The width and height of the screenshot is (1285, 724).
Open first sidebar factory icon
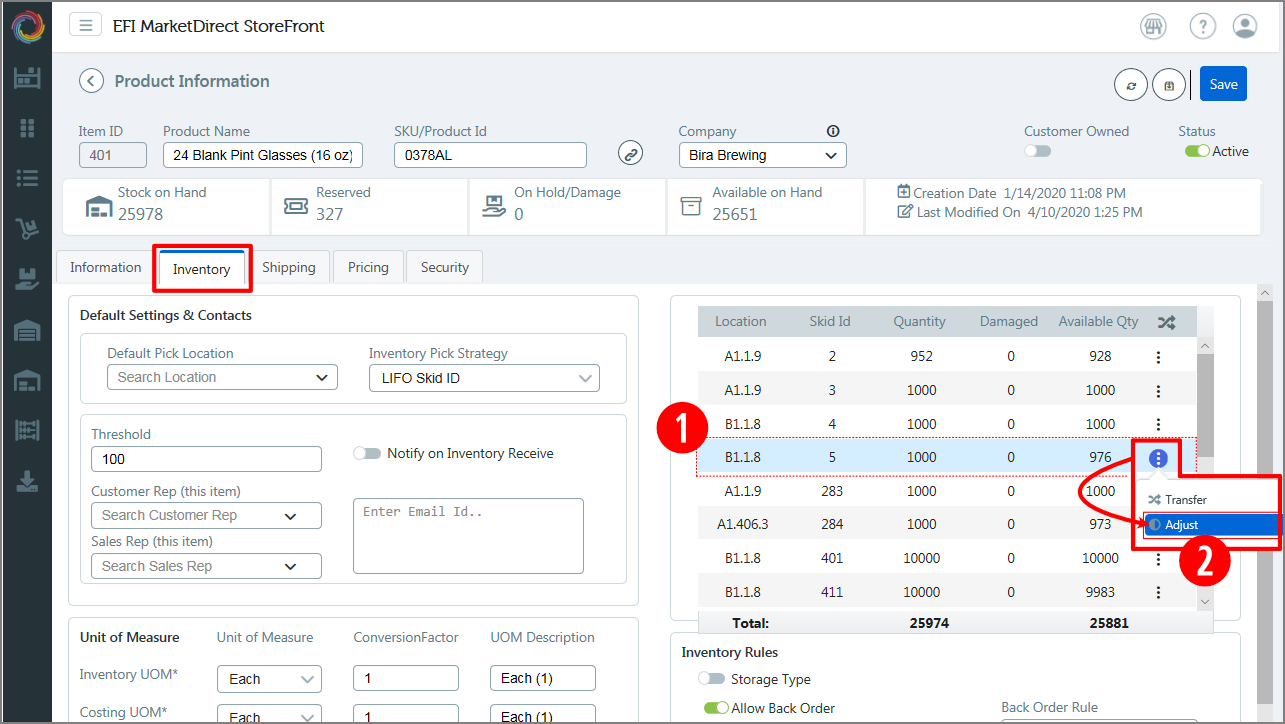pos(27,78)
